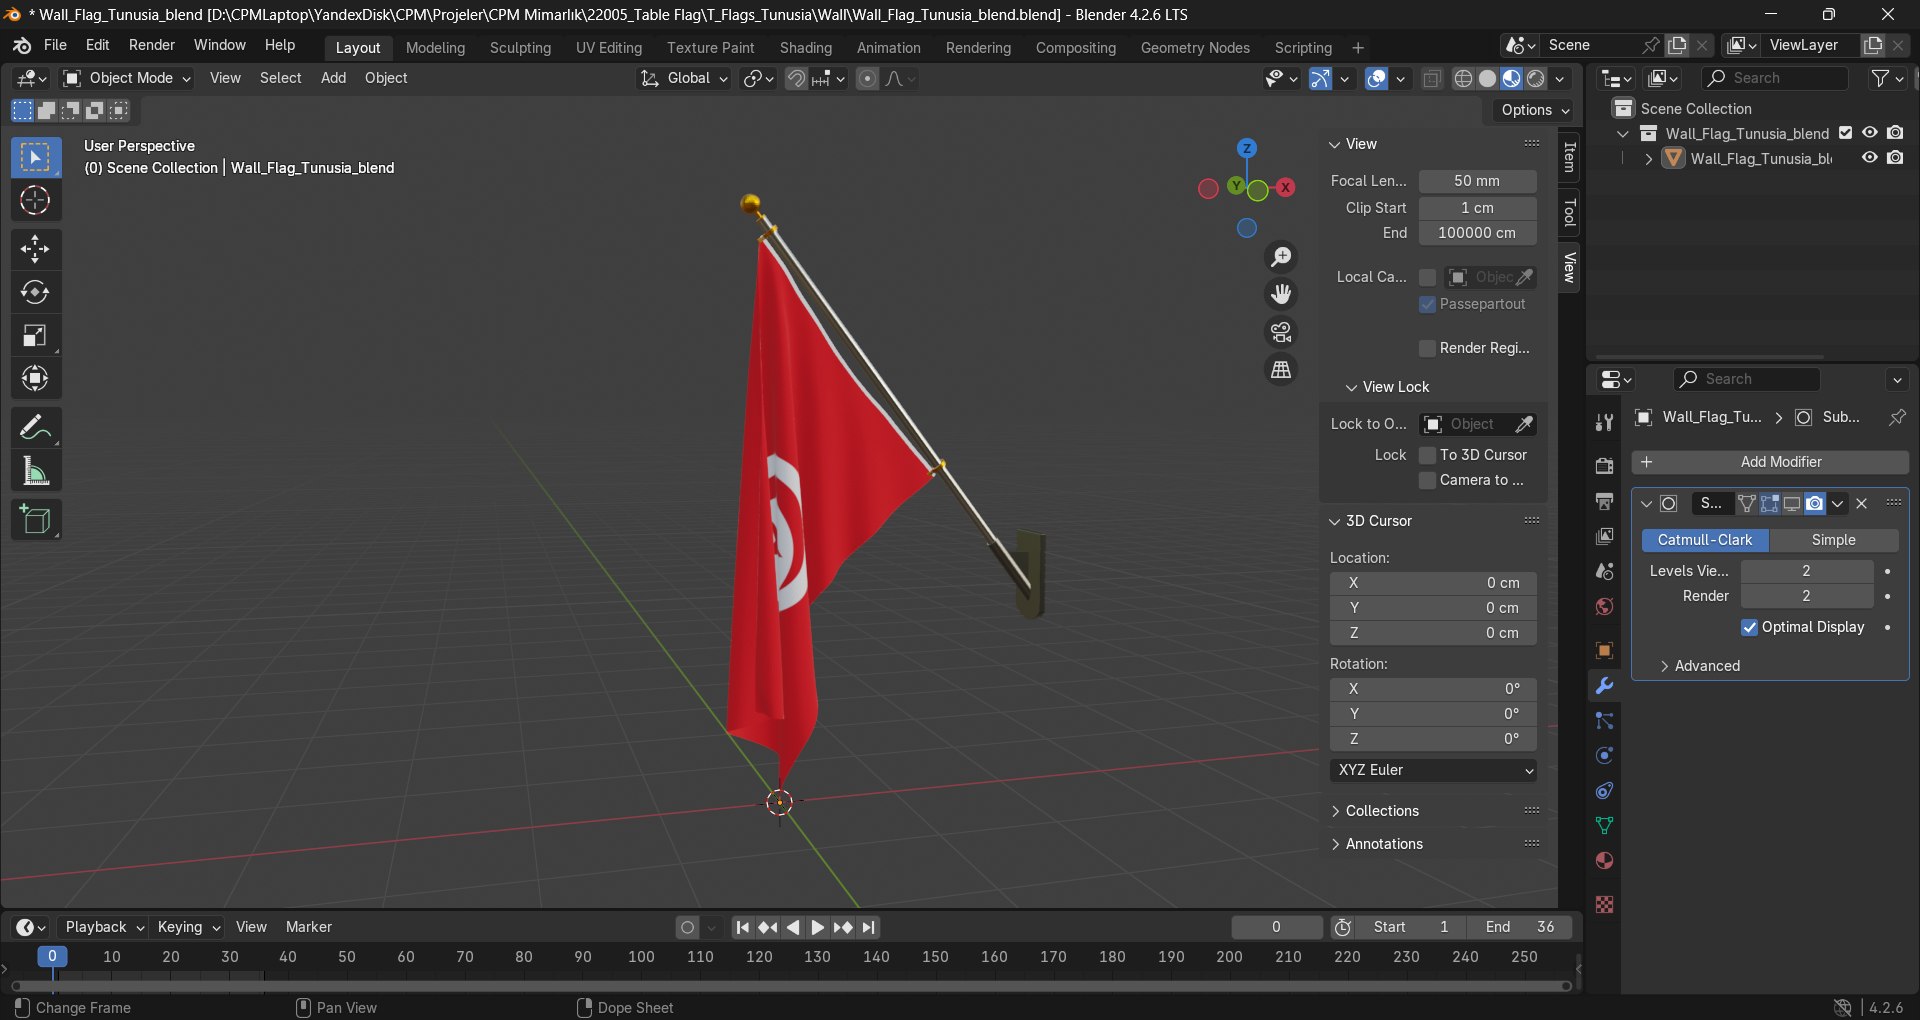Screen dimensions: 1920x1020
Task: Select the Rotate tool
Action: 36,292
